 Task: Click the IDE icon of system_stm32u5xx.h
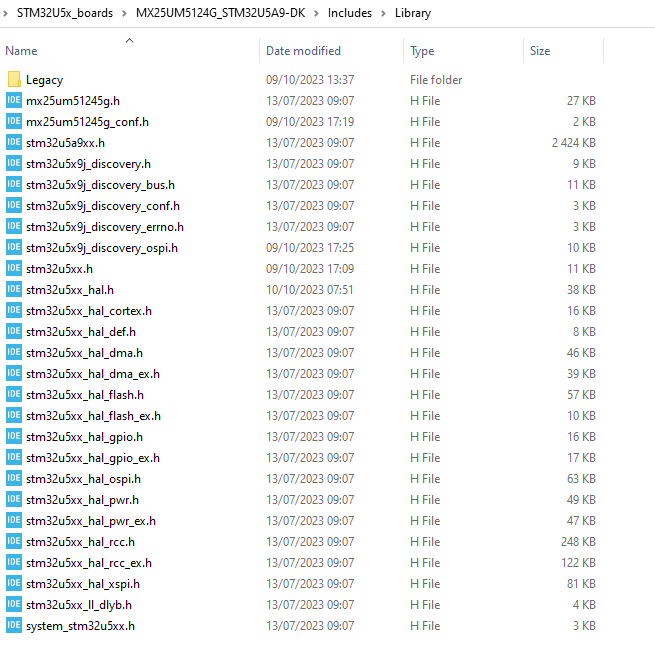pyautogui.click(x=14, y=625)
